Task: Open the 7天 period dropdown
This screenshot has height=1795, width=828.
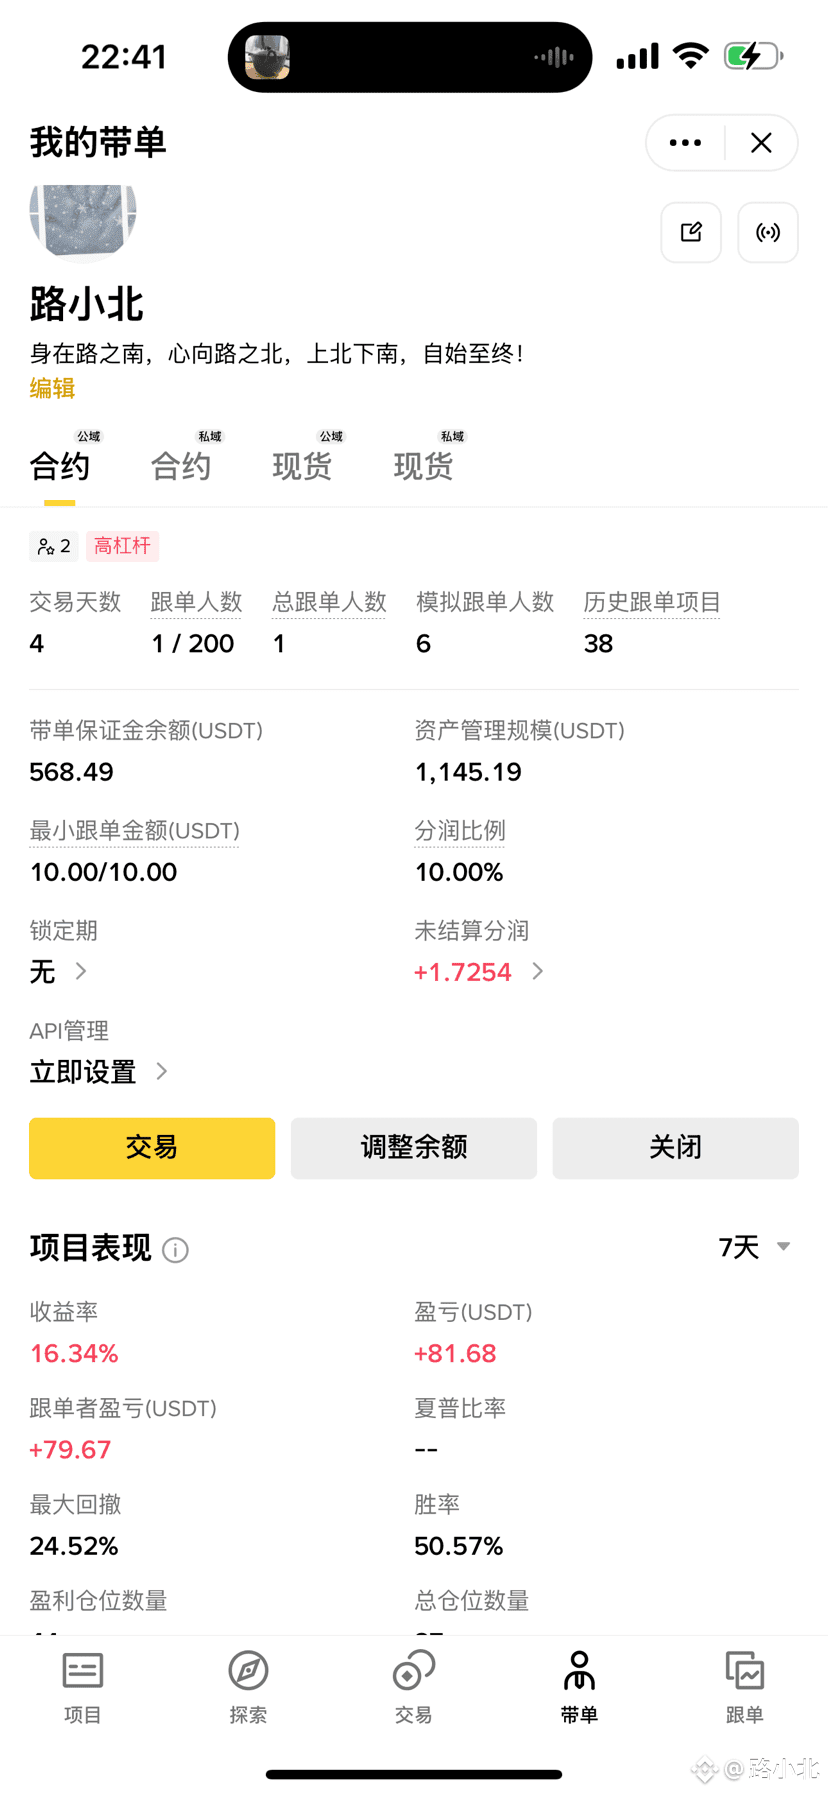Action: (754, 1247)
